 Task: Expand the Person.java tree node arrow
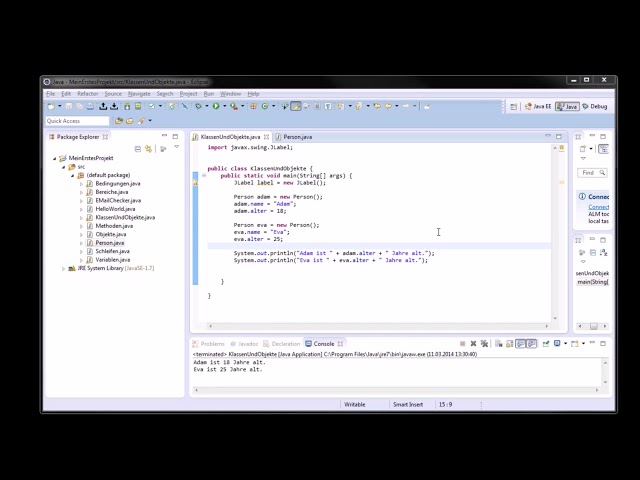[x=81, y=243]
